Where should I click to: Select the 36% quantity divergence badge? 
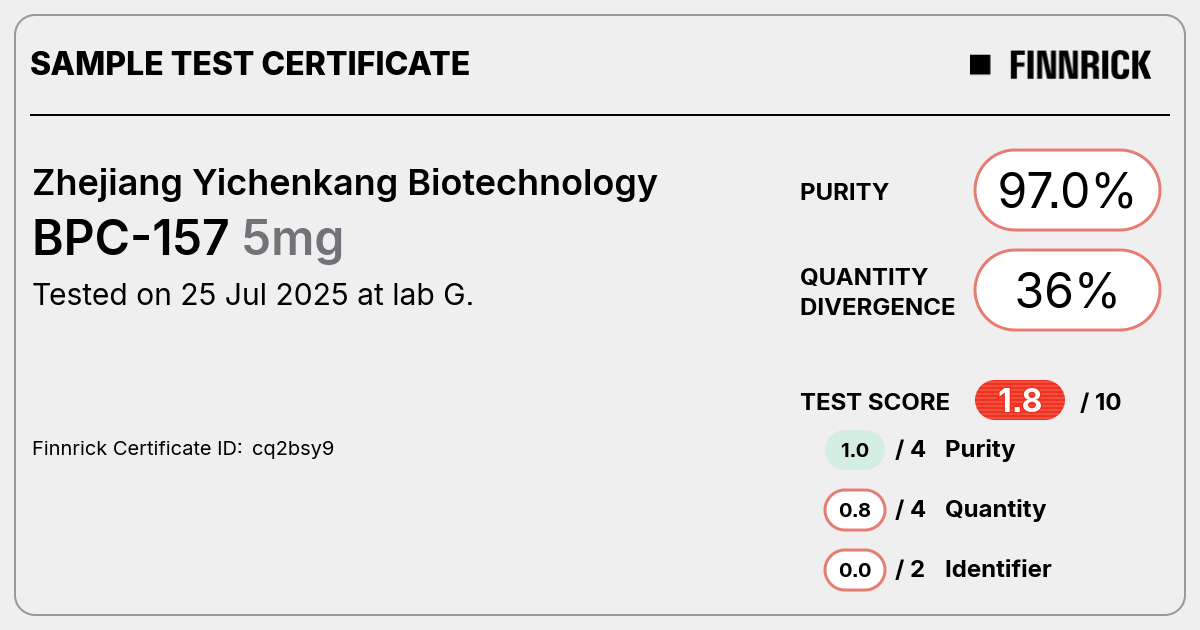coord(1067,290)
